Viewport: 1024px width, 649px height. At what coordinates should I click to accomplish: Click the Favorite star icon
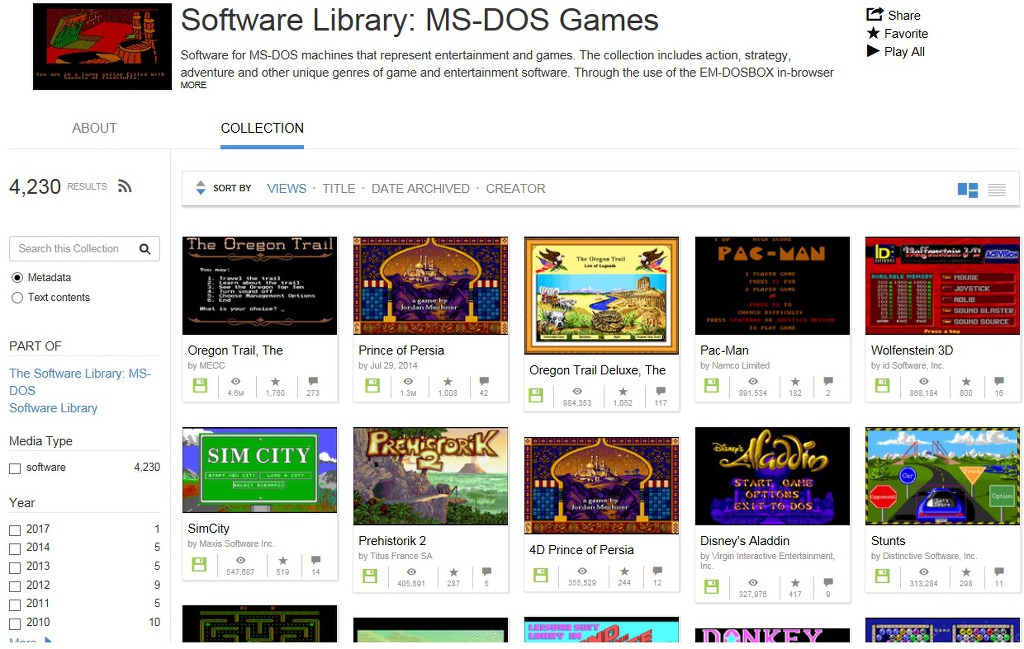pos(874,33)
